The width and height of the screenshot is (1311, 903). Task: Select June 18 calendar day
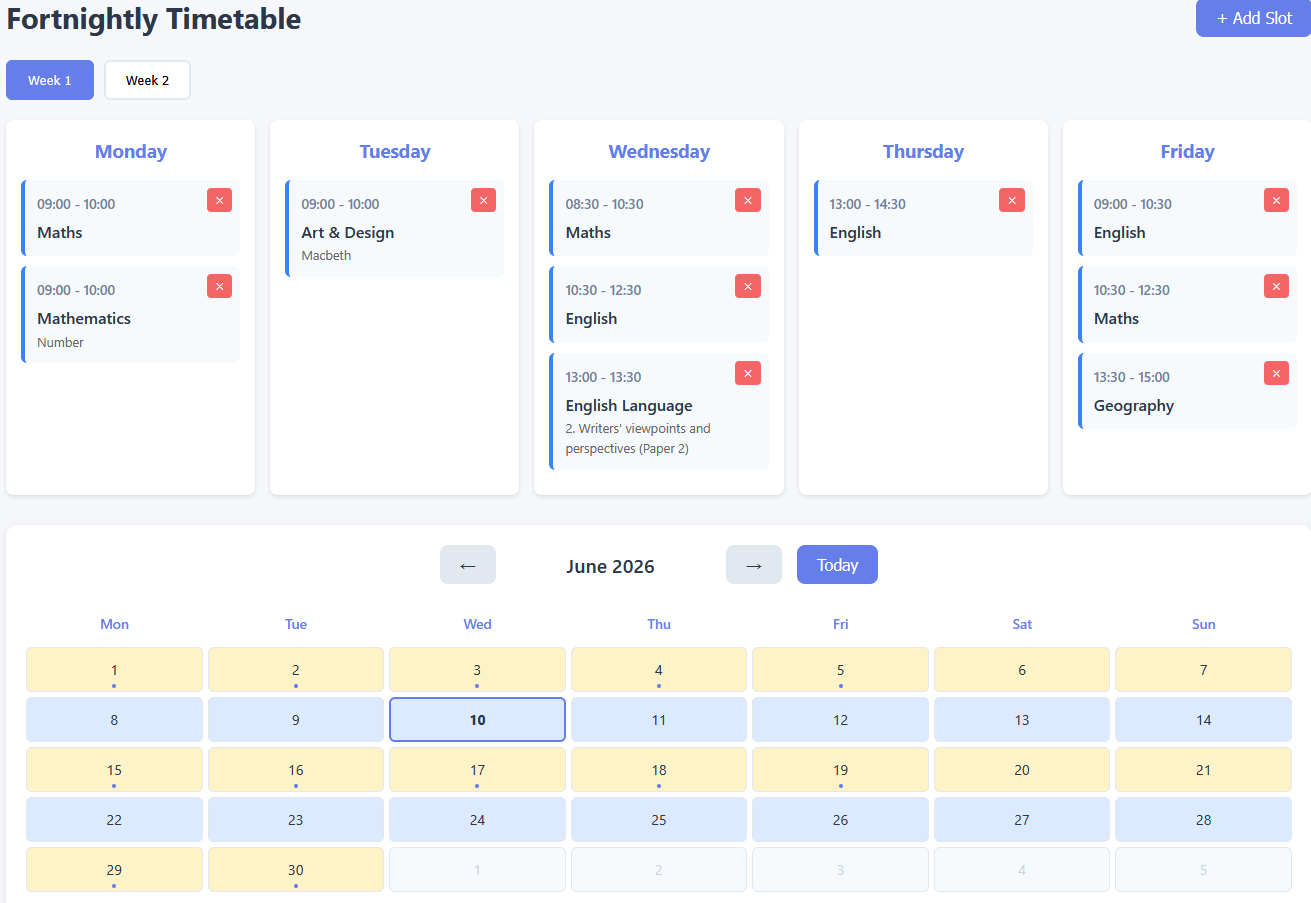click(x=659, y=770)
